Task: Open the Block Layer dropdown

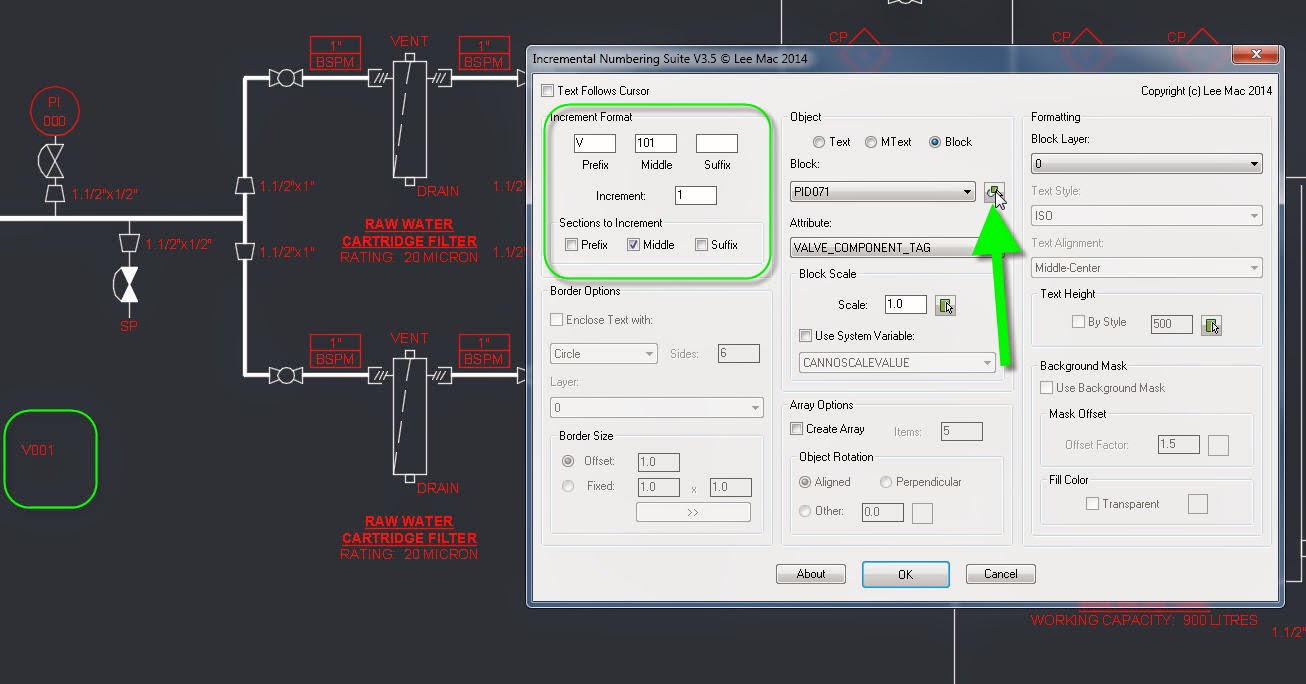Action: coord(1146,164)
